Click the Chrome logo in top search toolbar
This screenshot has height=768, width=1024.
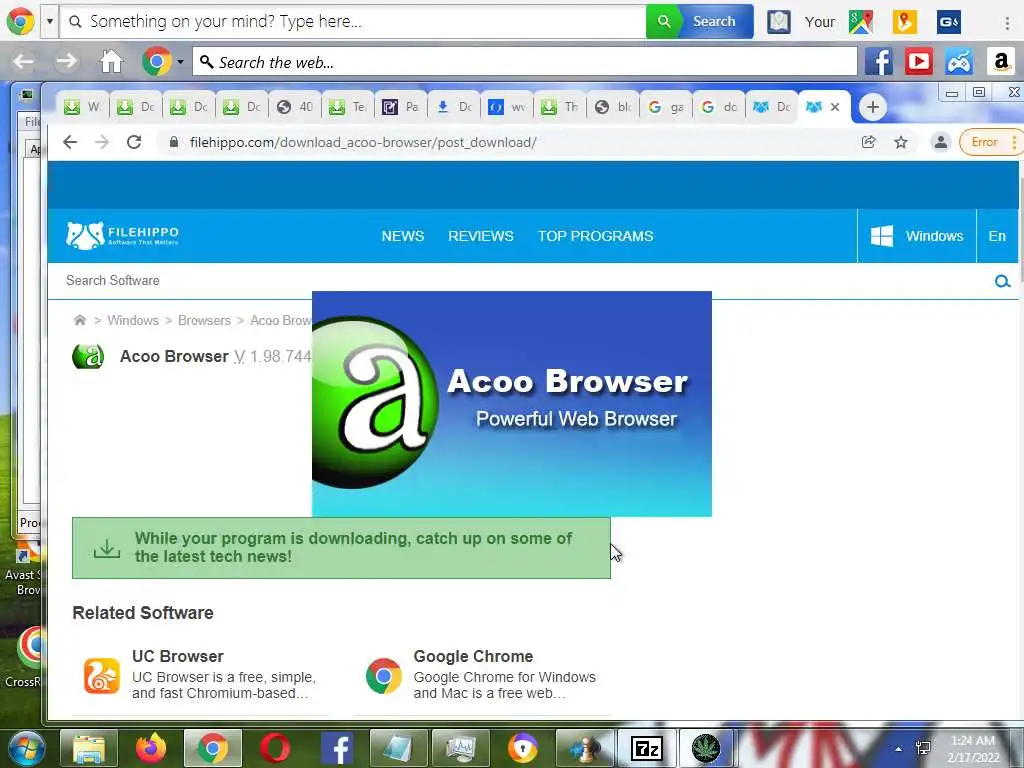point(20,21)
